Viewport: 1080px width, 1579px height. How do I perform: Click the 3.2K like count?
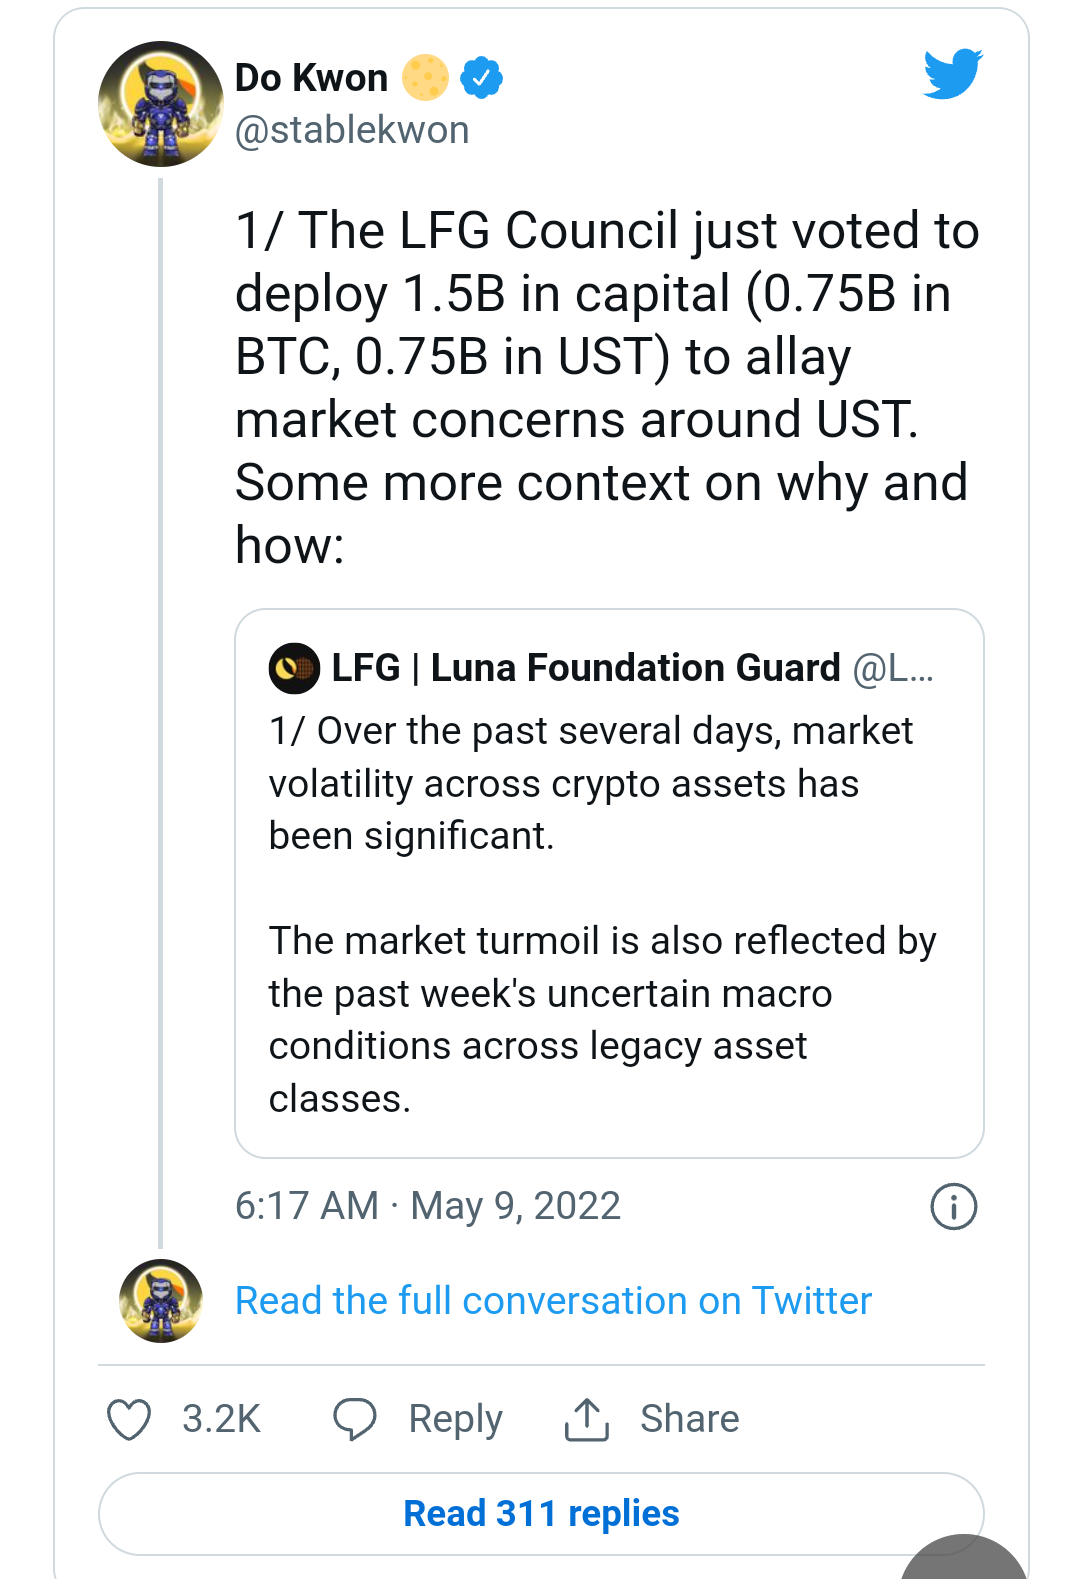pyautogui.click(x=220, y=1418)
